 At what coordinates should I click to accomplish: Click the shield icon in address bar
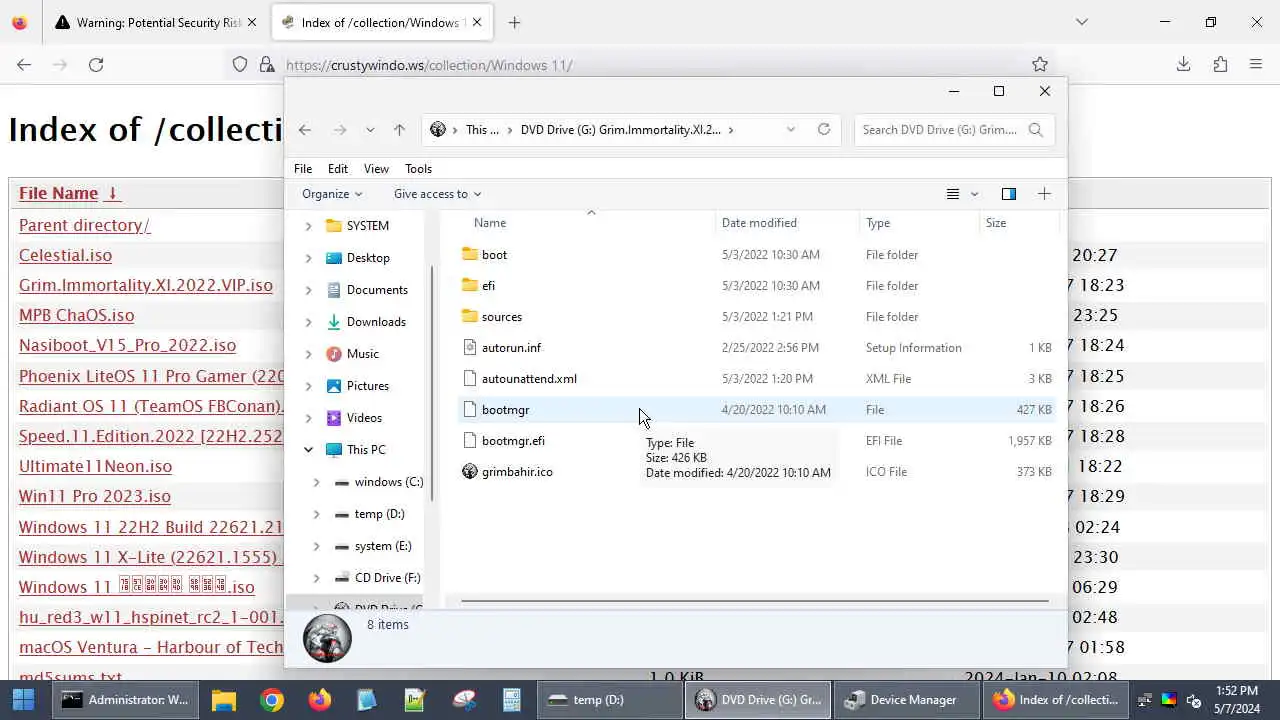pos(240,64)
